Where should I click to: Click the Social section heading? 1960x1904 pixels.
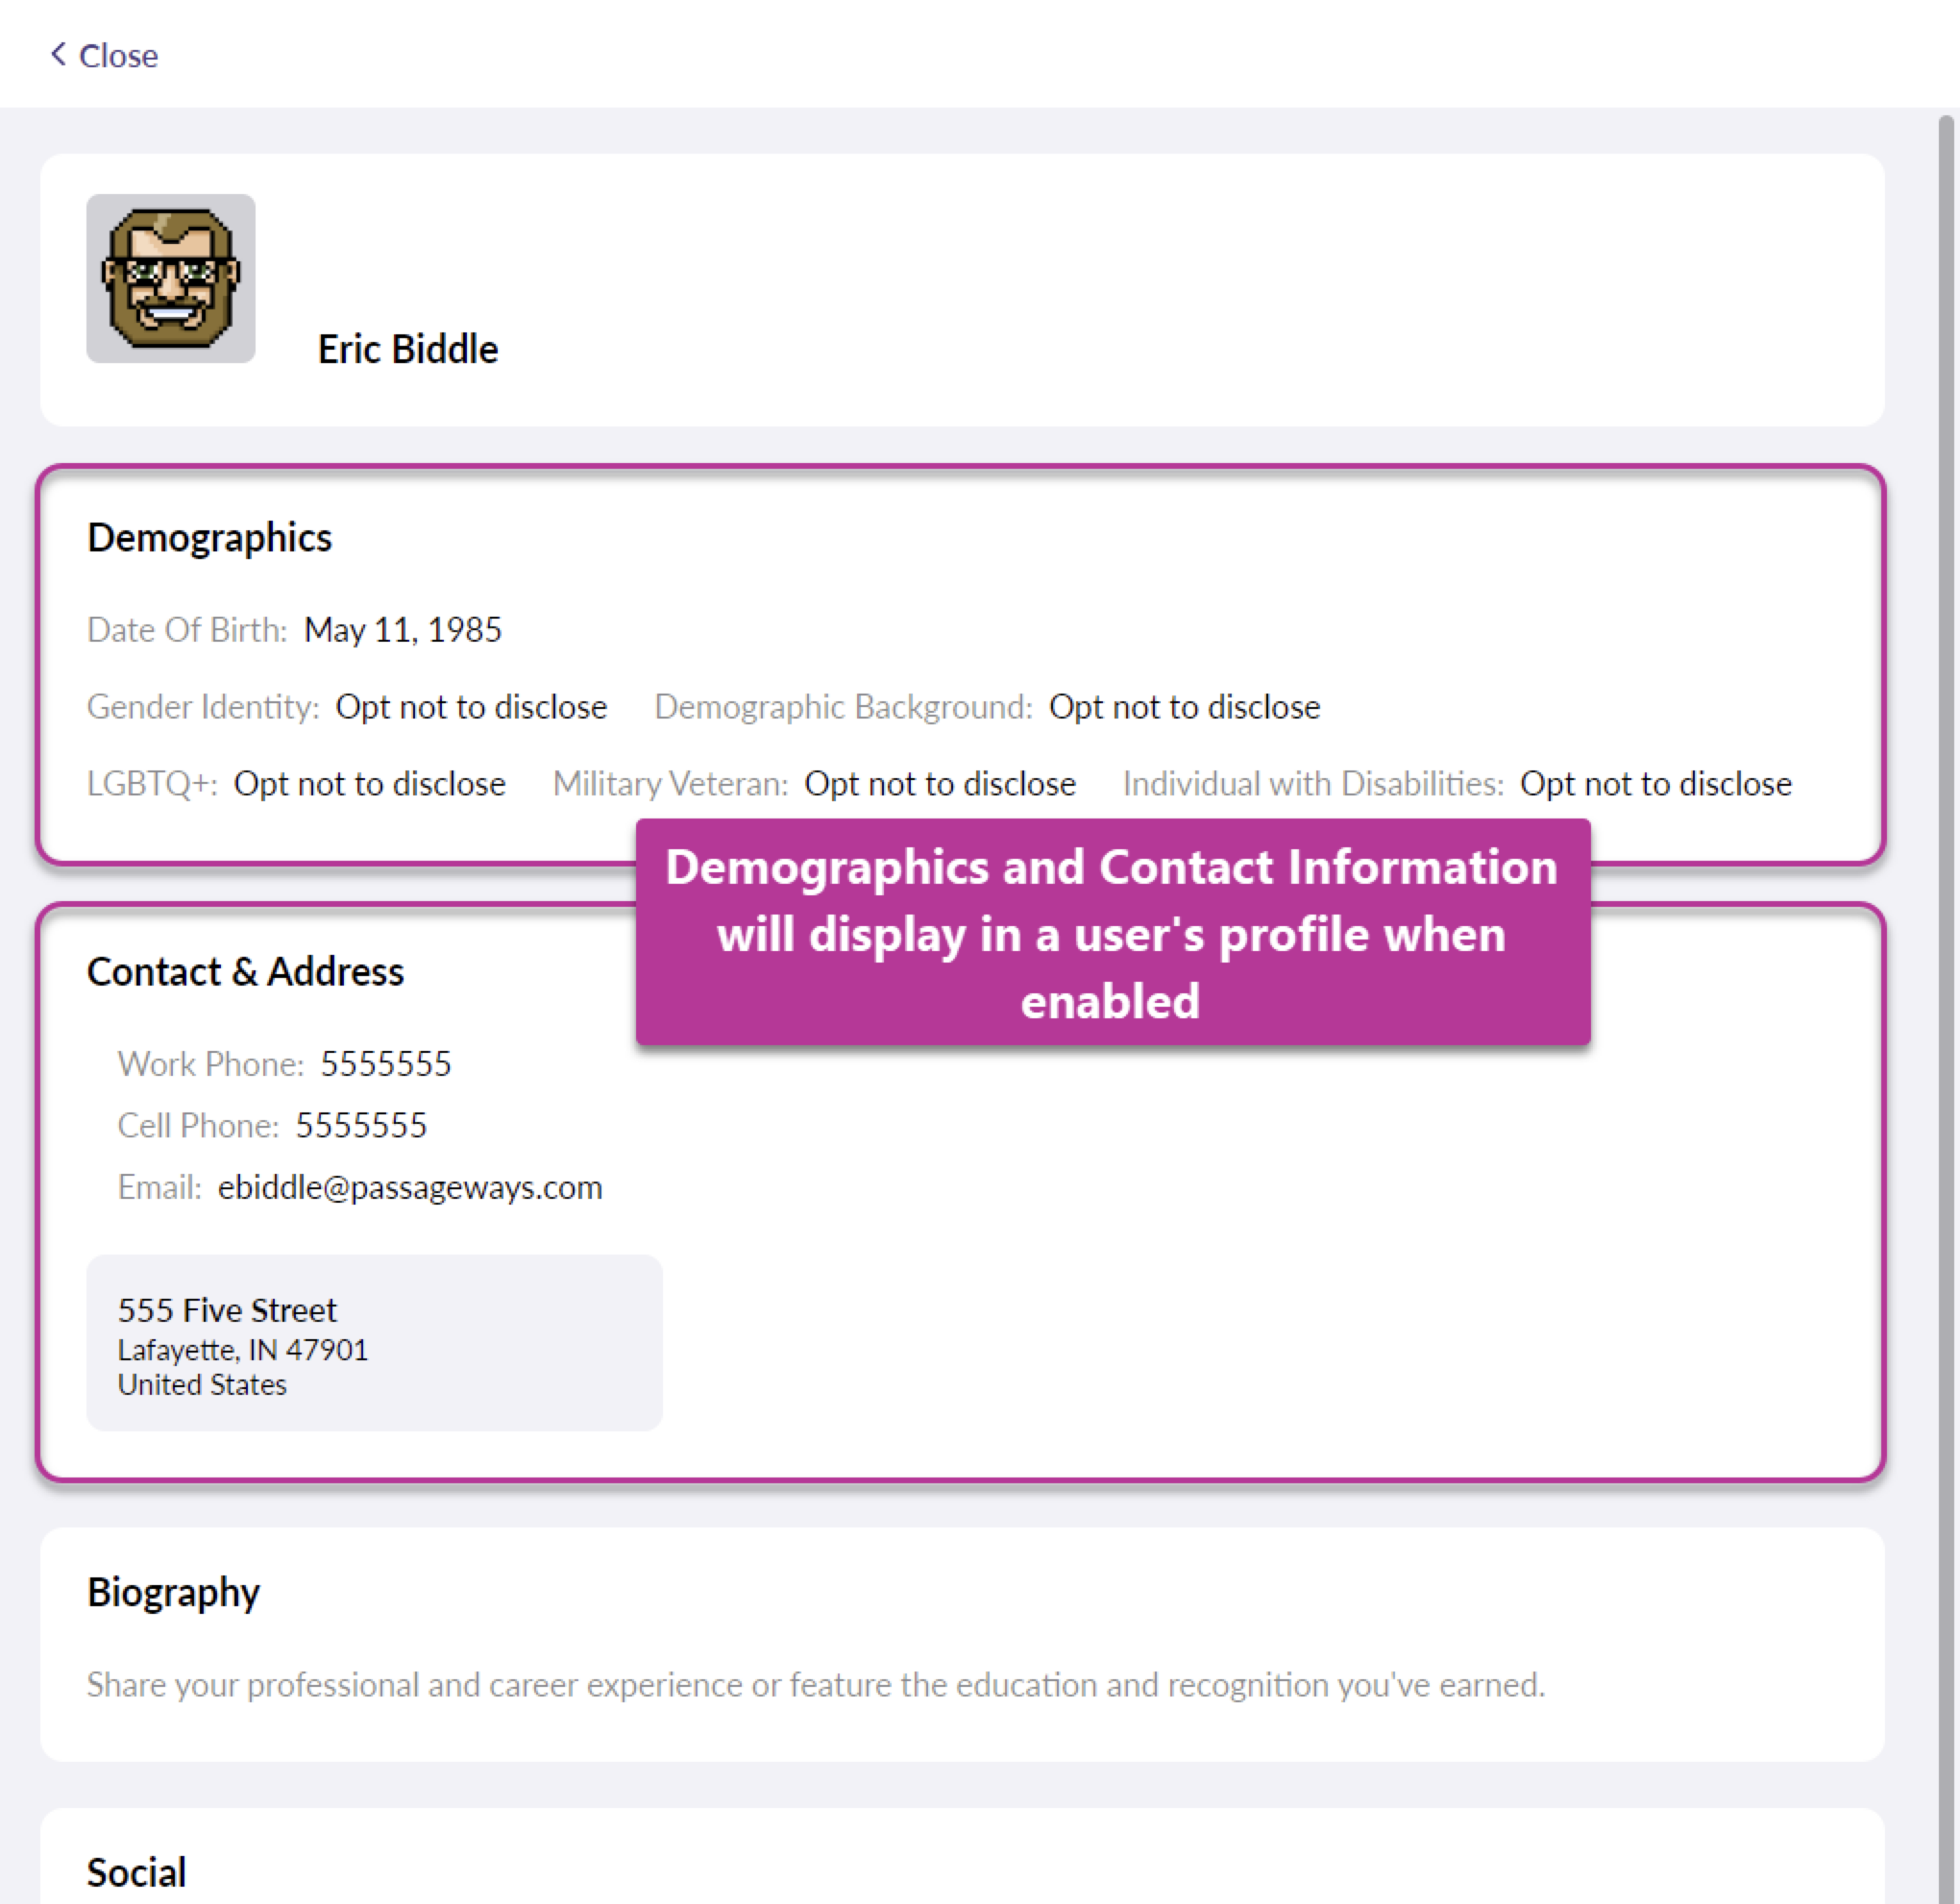pos(136,1872)
